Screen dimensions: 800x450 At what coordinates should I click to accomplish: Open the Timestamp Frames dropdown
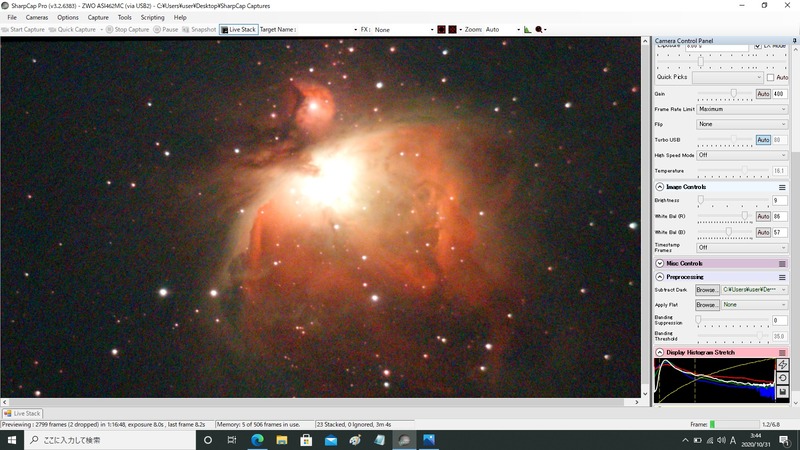(742, 247)
